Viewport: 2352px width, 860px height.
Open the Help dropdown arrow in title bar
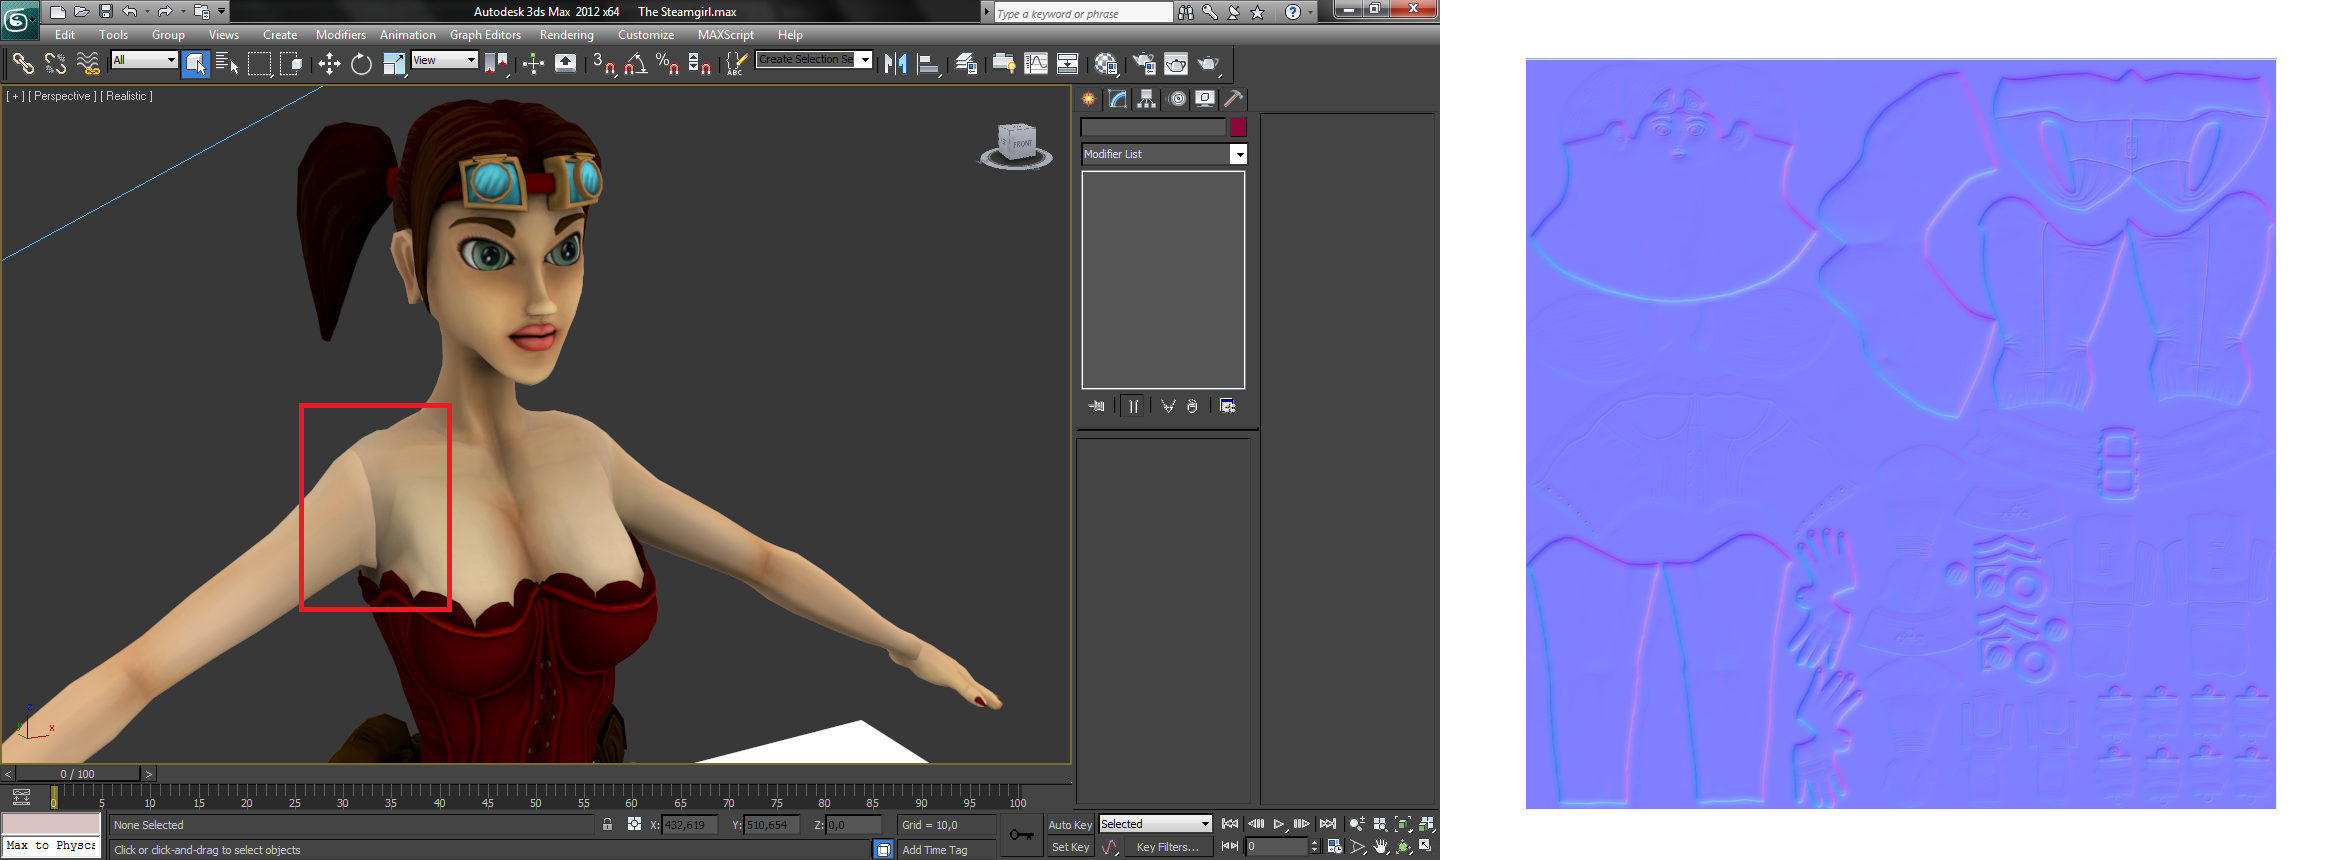click(x=1311, y=12)
